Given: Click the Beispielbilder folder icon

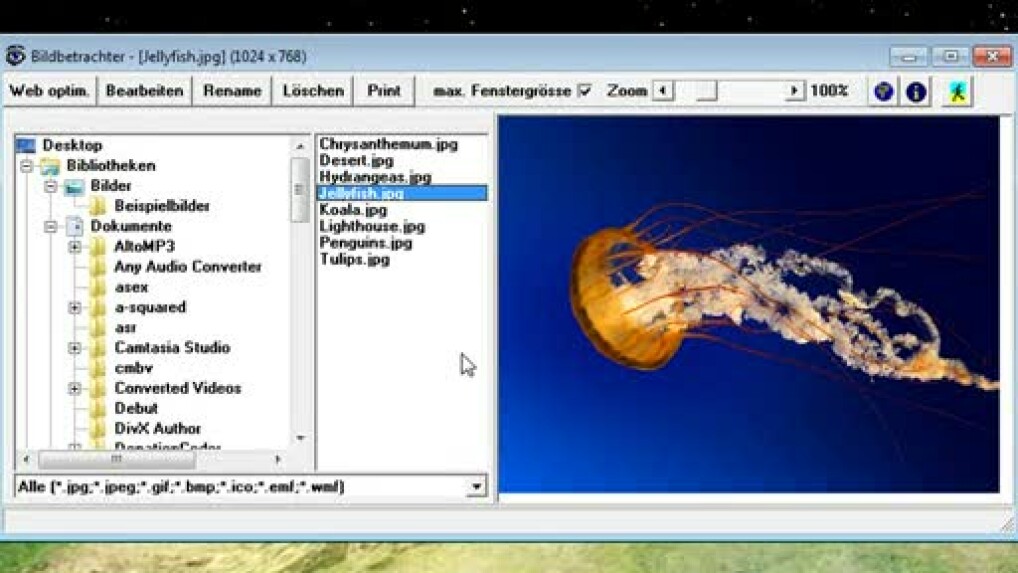Looking at the screenshot, I should [x=98, y=206].
